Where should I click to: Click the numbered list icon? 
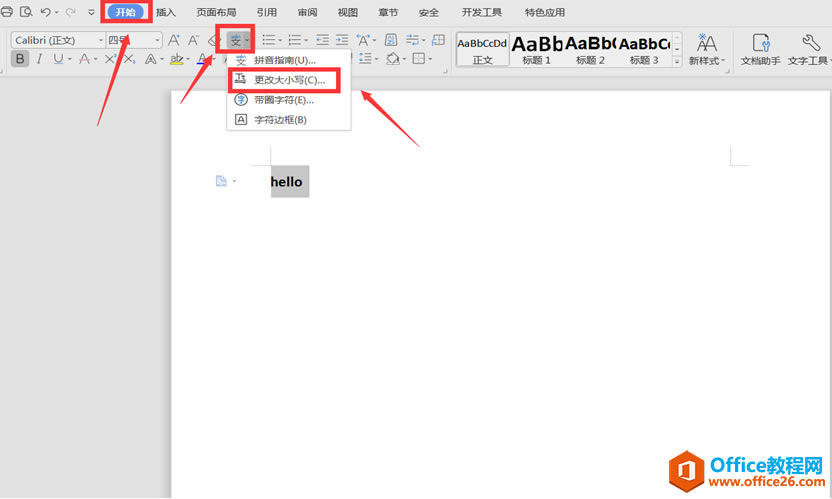(294, 40)
